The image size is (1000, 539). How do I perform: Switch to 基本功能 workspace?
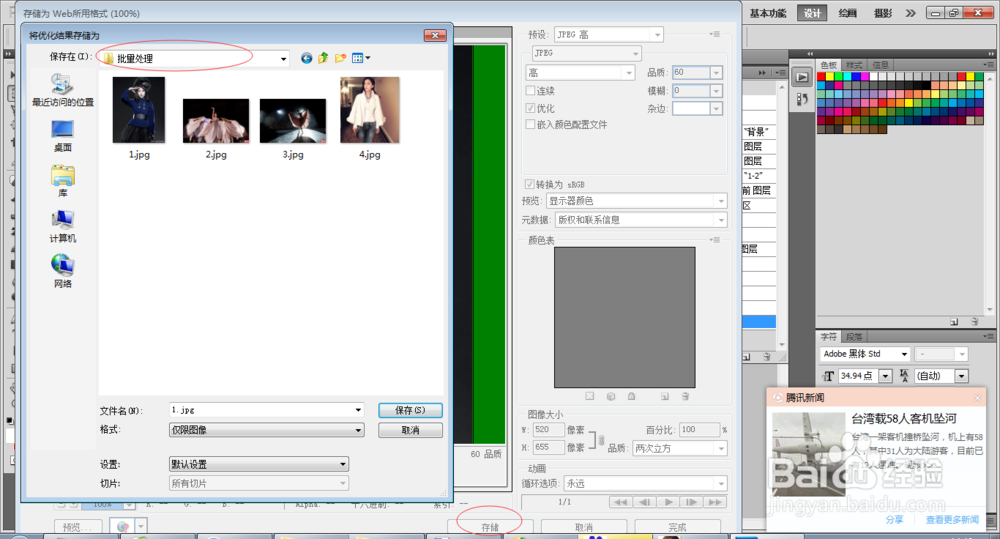[x=768, y=13]
